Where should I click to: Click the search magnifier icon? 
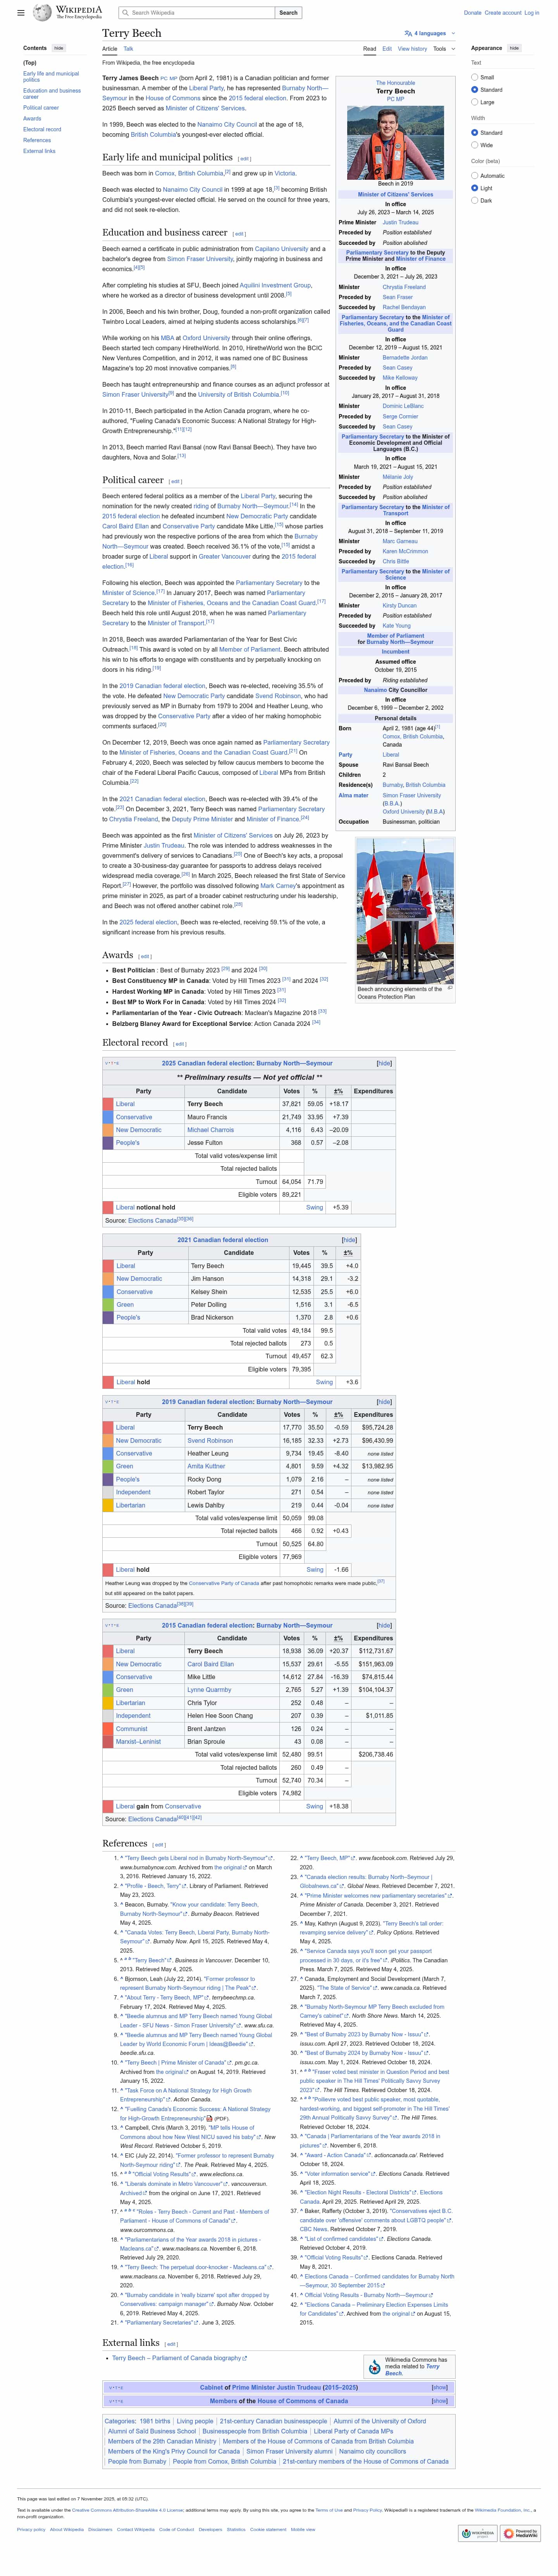pyautogui.click(x=124, y=13)
